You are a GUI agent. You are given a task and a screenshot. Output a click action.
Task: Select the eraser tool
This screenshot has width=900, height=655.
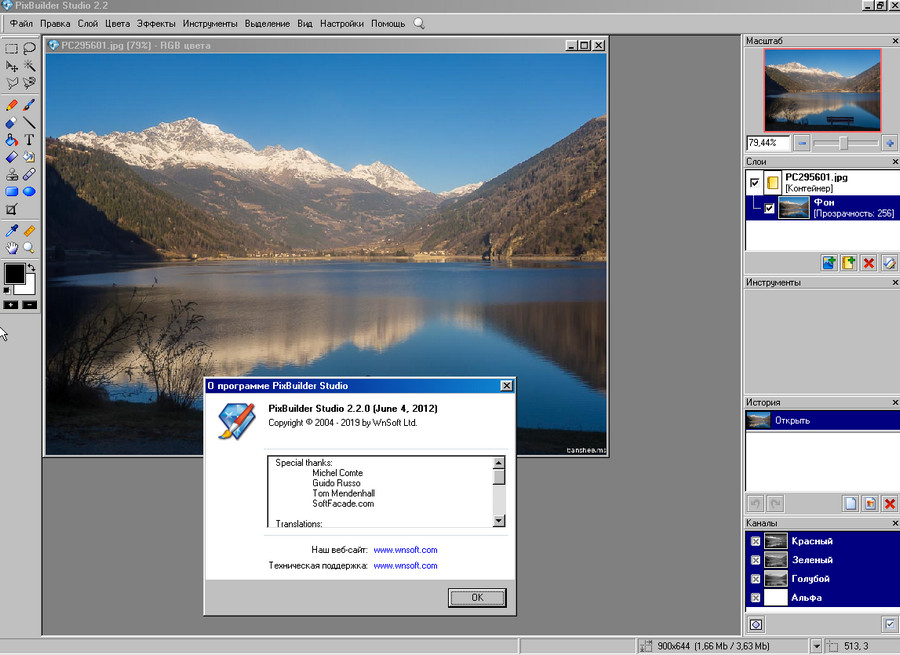coord(11,122)
